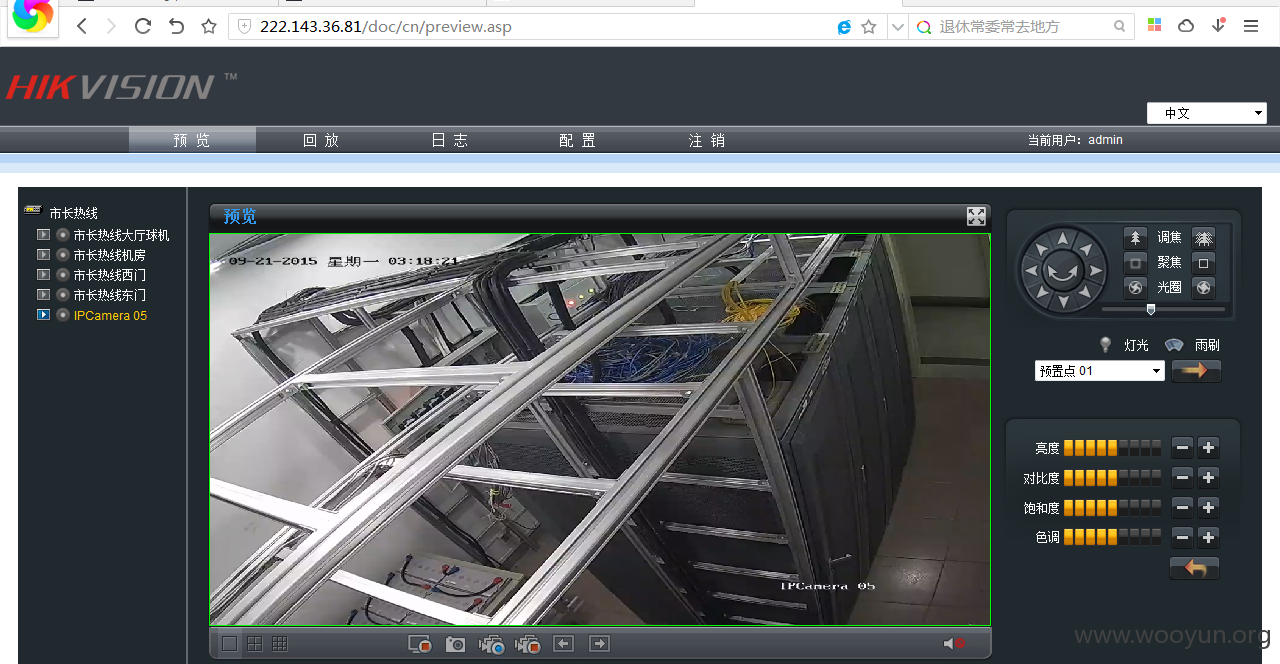Click the PTZ up arrow
Image resolution: width=1280 pixels, height=664 pixels.
[1062, 238]
